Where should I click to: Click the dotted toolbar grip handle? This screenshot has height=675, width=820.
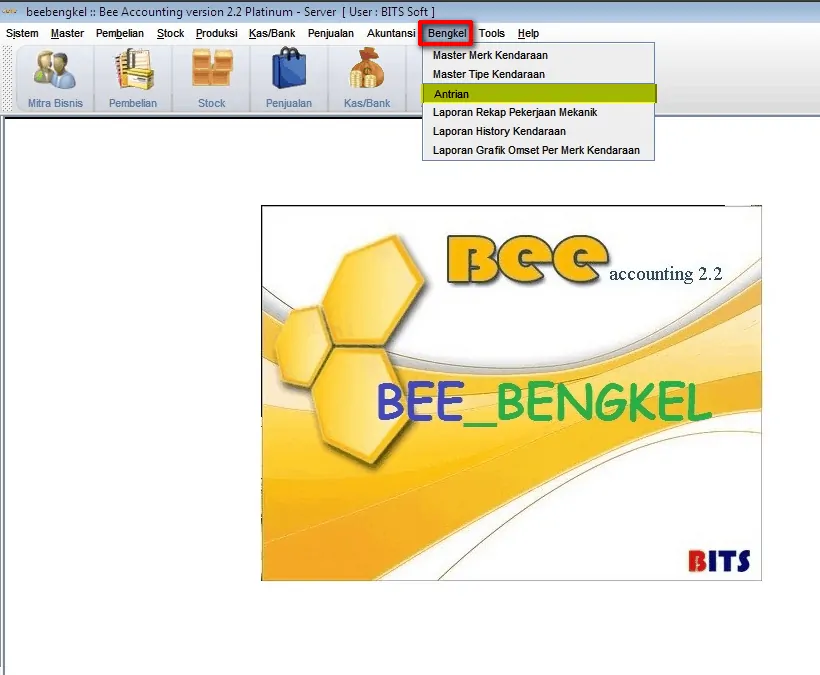tap(7, 78)
